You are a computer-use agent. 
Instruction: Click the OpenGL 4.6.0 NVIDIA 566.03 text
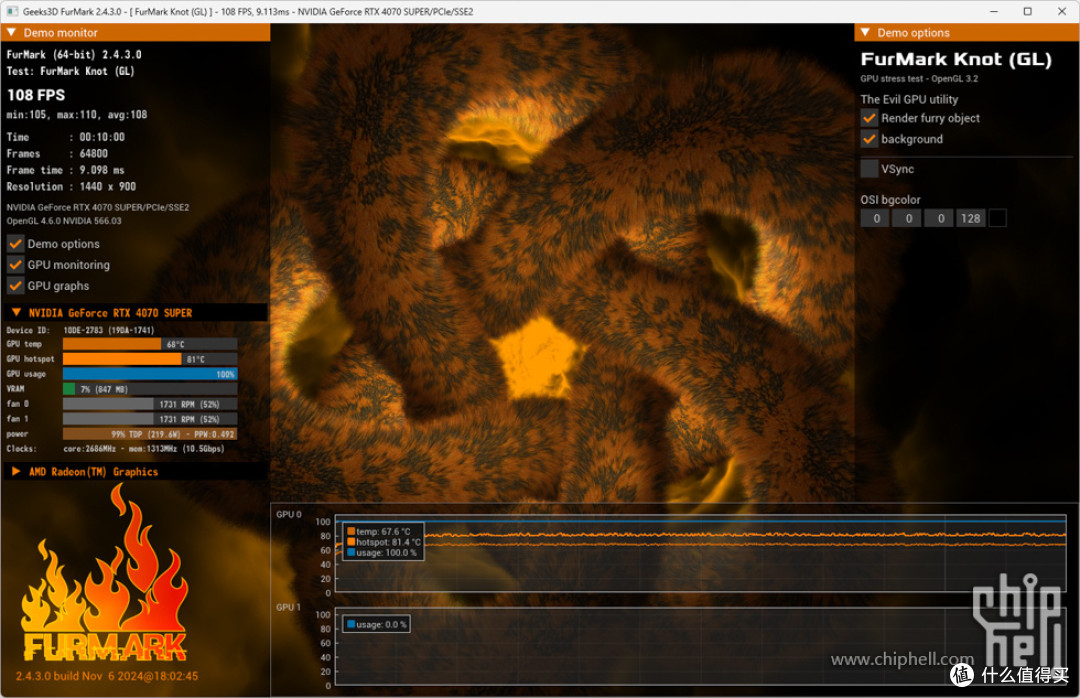[64, 221]
